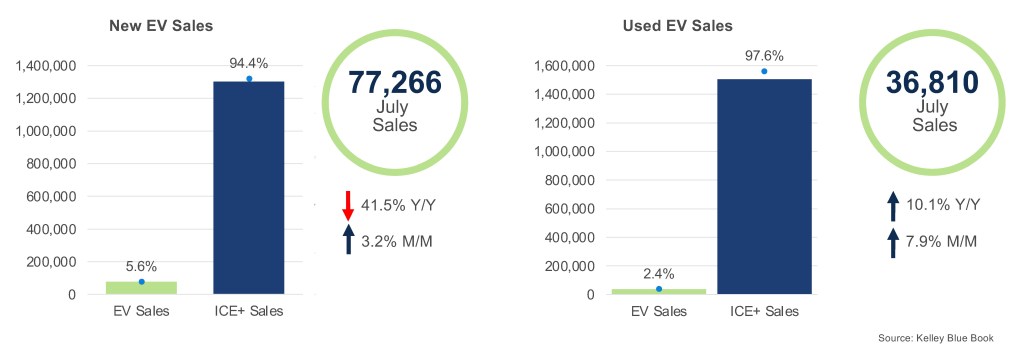Click the 97.6% data label
This screenshot has width=1024, height=361.
764,55
